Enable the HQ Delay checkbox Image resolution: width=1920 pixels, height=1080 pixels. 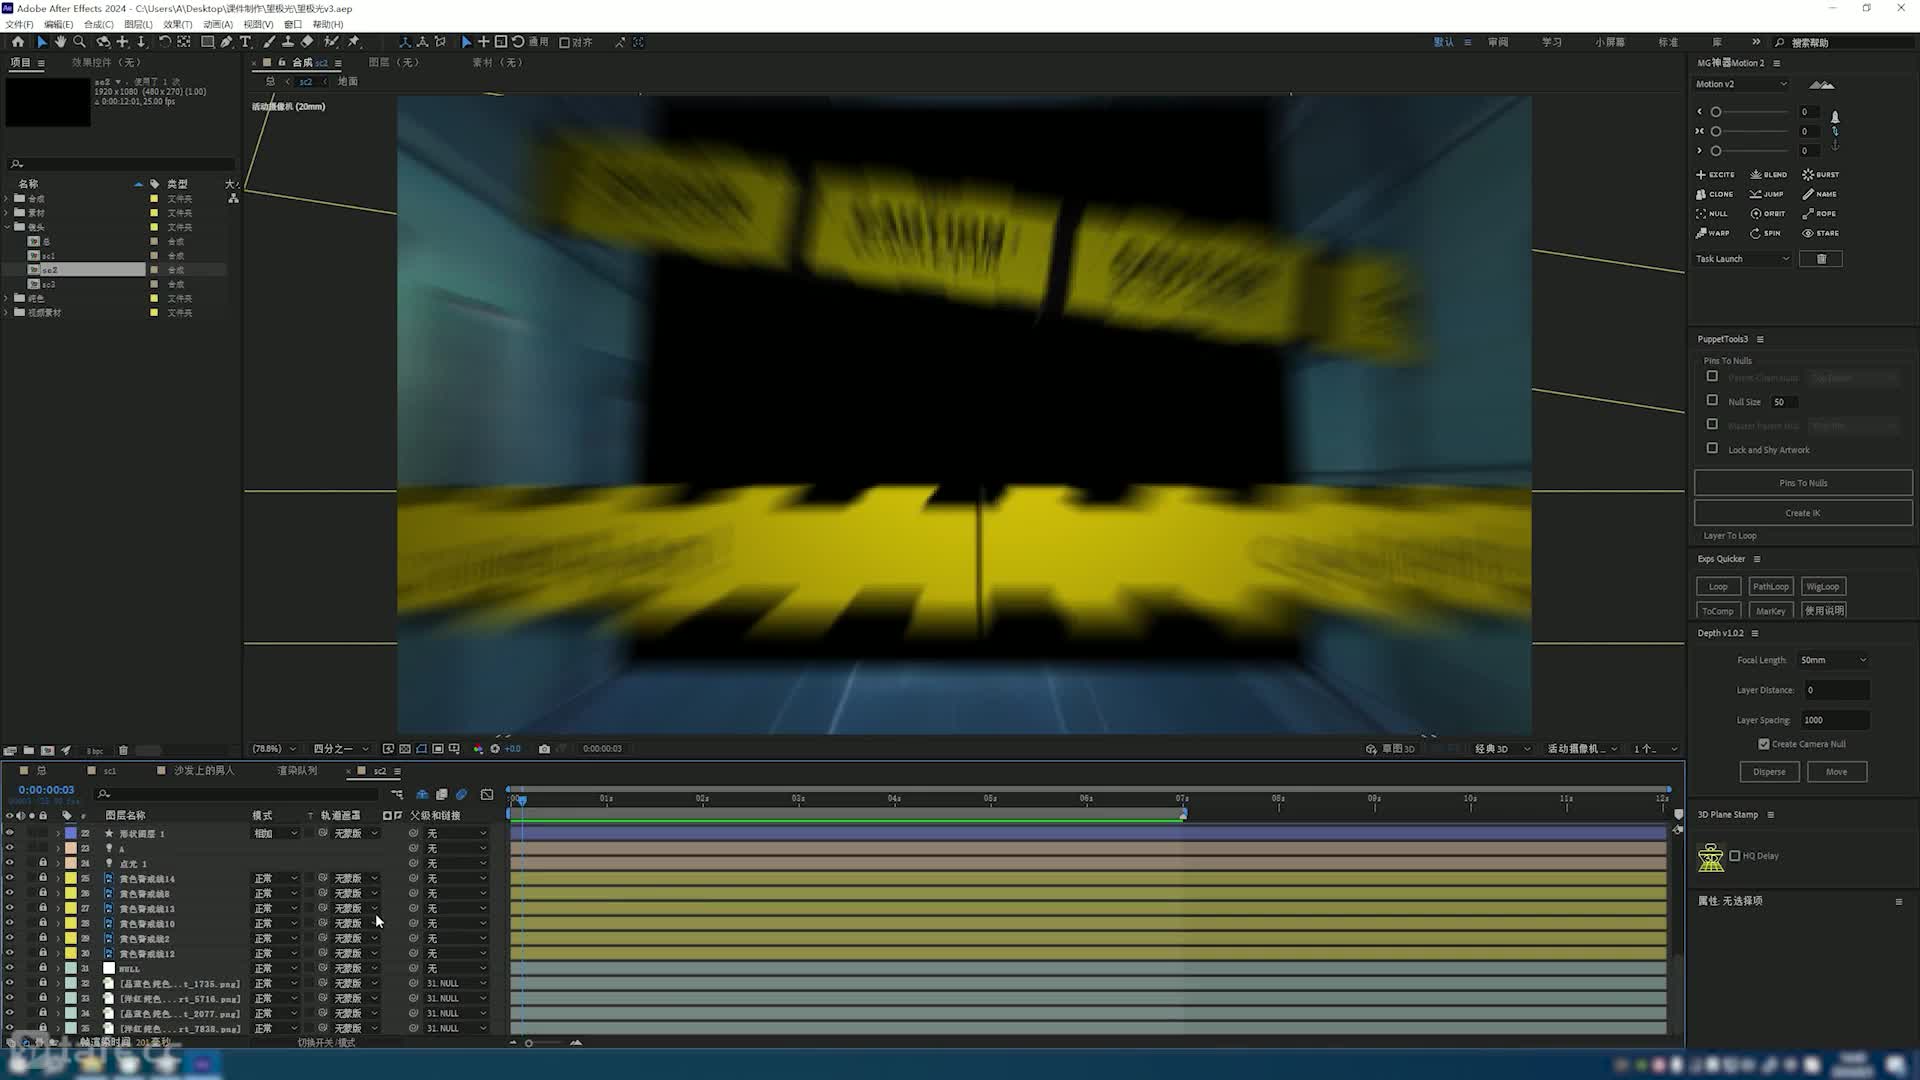1735,856
